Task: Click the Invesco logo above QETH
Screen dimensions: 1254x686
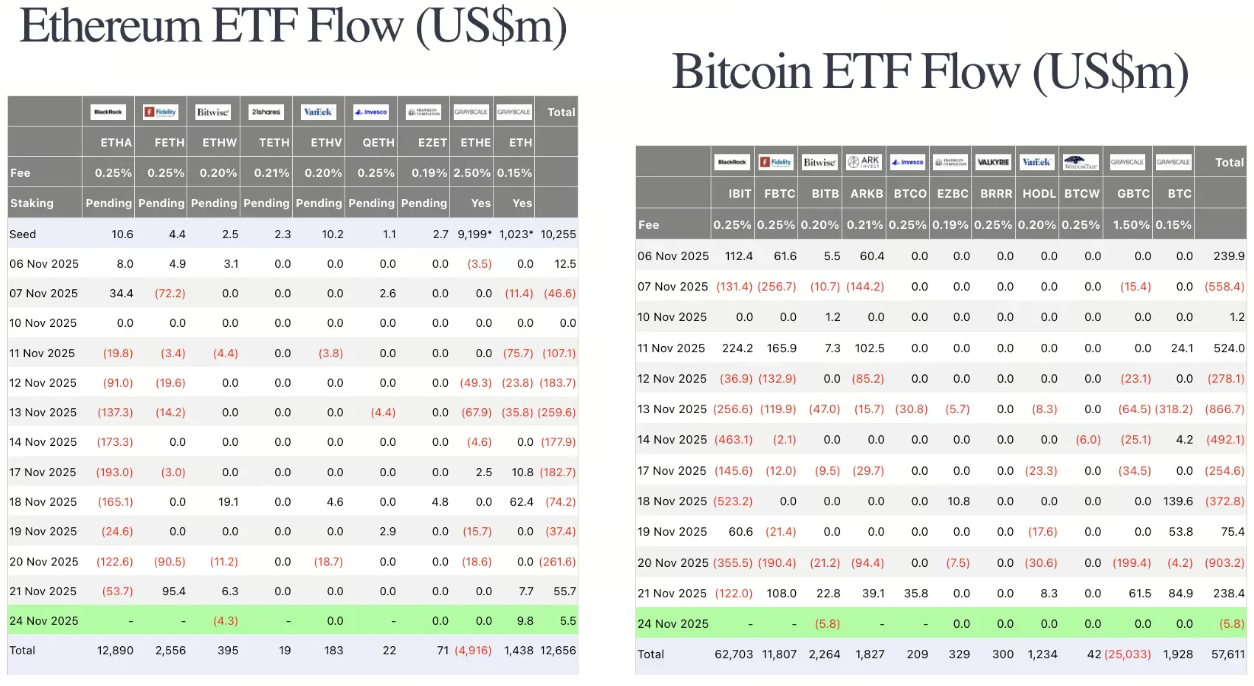Action: point(371,112)
